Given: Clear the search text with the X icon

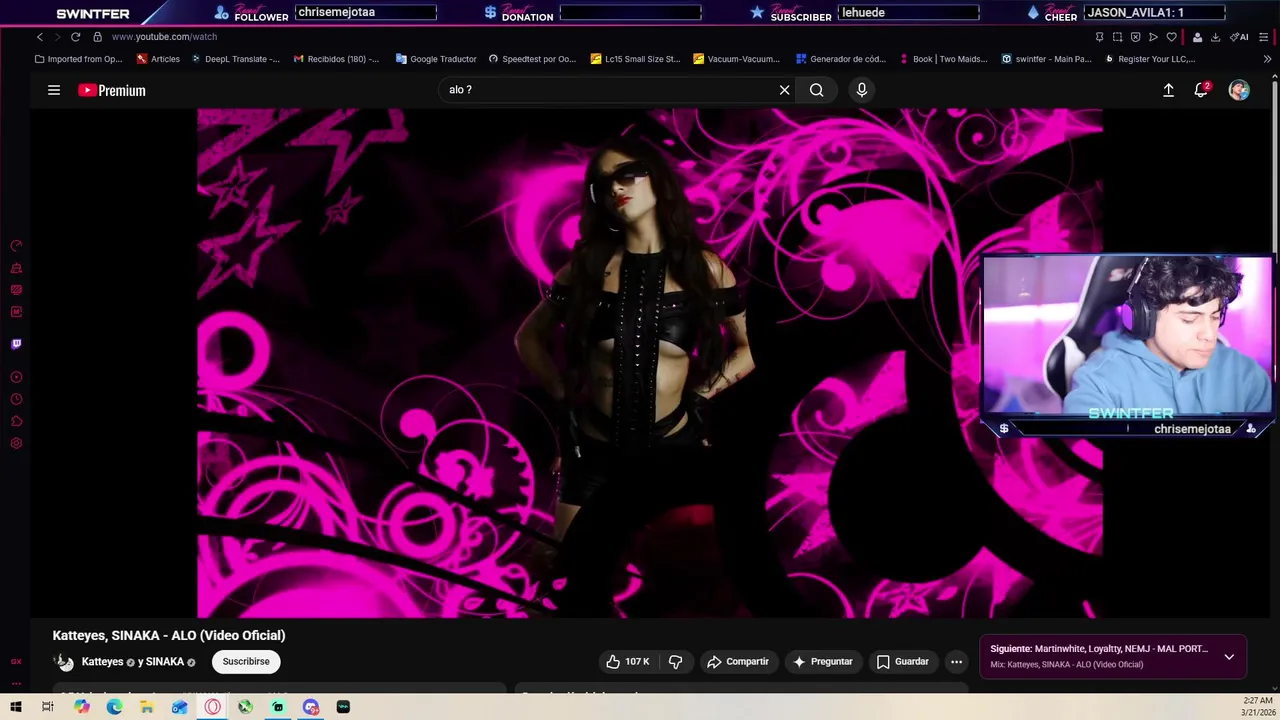Looking at the screenshot, I should point(785,90).
